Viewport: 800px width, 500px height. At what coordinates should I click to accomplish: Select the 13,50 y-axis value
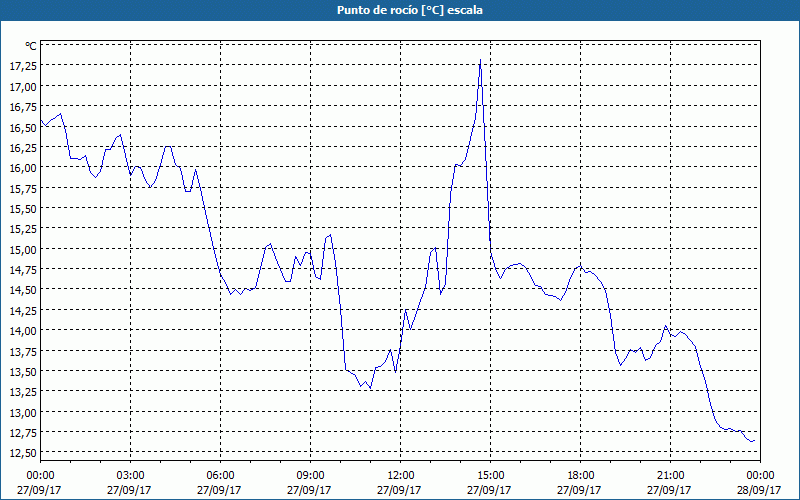click(23, 372)
